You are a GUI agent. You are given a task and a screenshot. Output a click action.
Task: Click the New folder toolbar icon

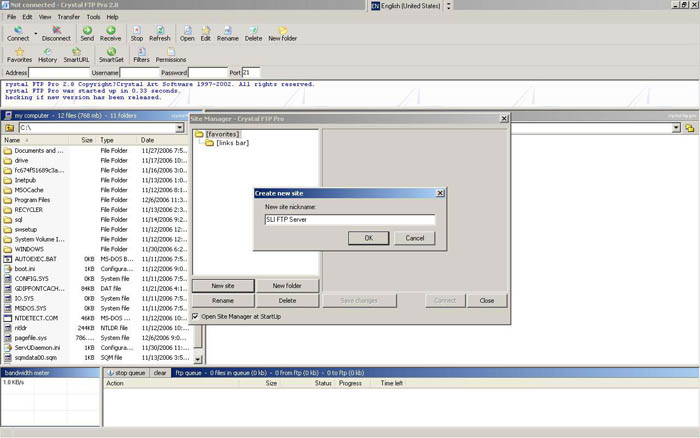pos(283,33)
